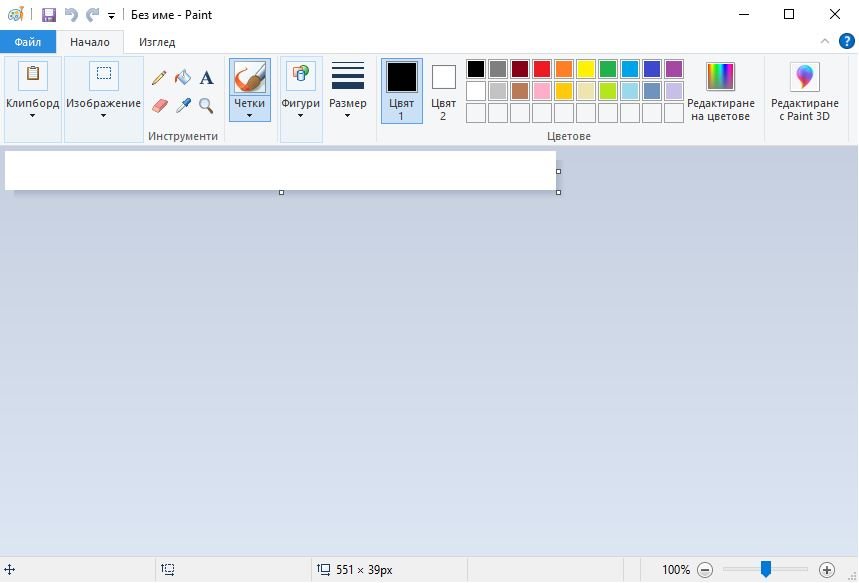859x583 pixels.
Task: Click the 100% zoom level text
Action: click(676, 570)
